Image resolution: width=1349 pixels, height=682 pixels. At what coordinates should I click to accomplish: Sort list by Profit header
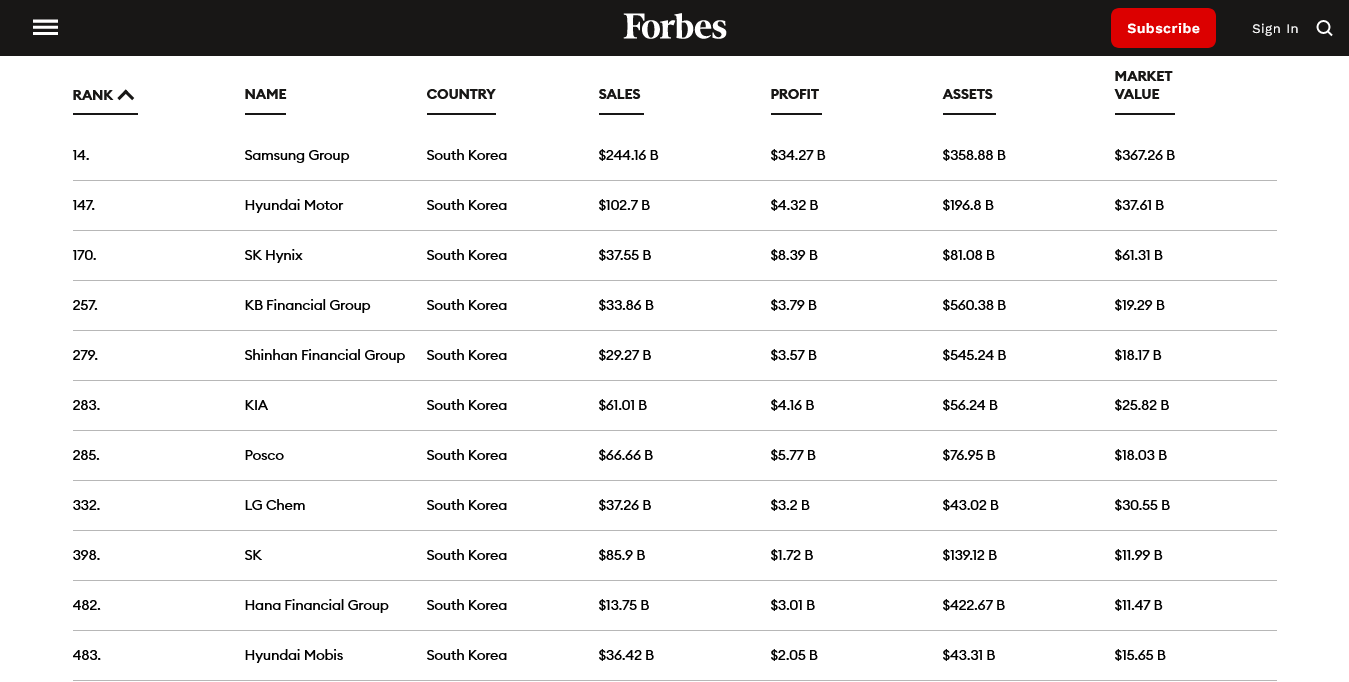[794, 94]
